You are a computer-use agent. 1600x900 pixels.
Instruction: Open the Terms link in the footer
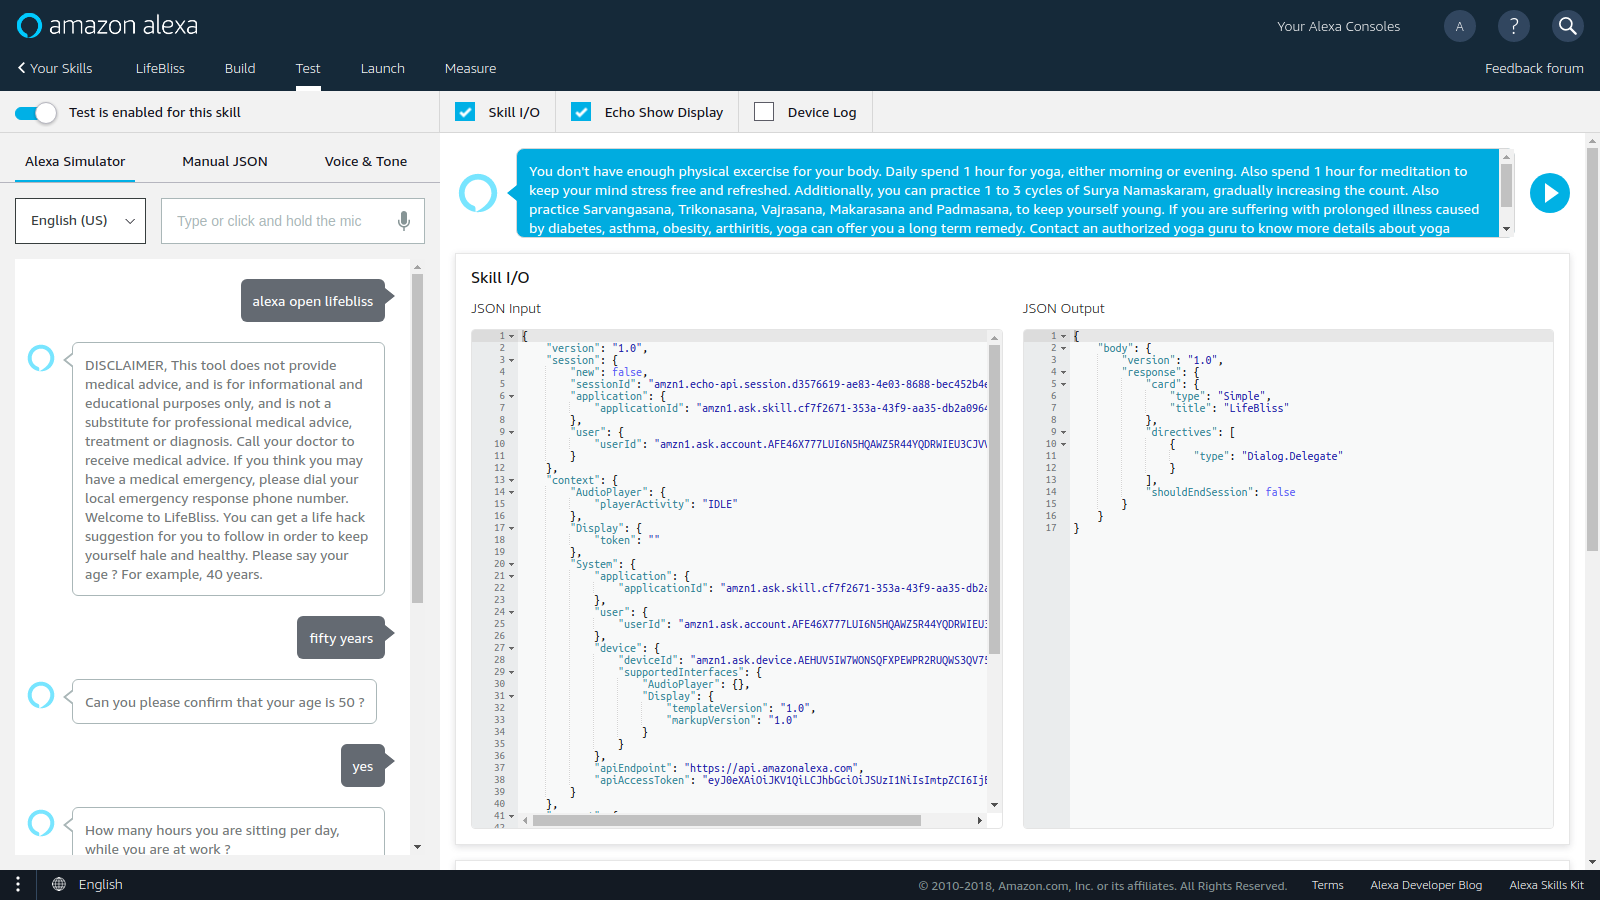click(x=1328, y=885)
